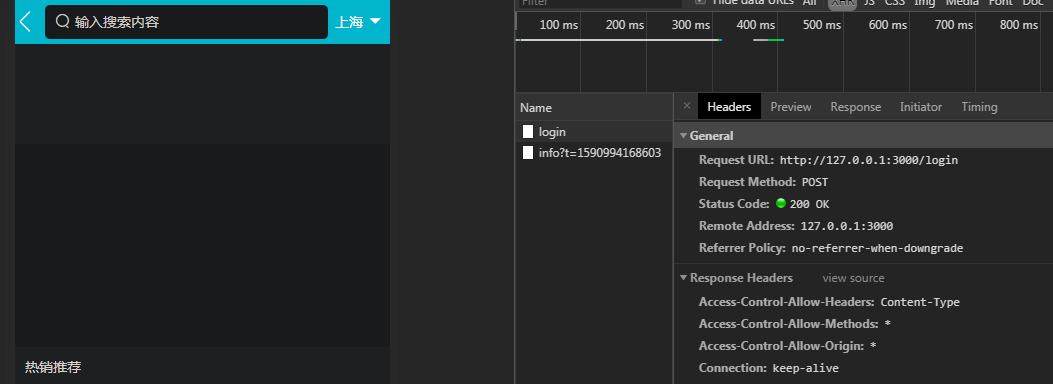The image size is (1053, 384).
Task: Click the green status code dot
Action: [780, 203]
